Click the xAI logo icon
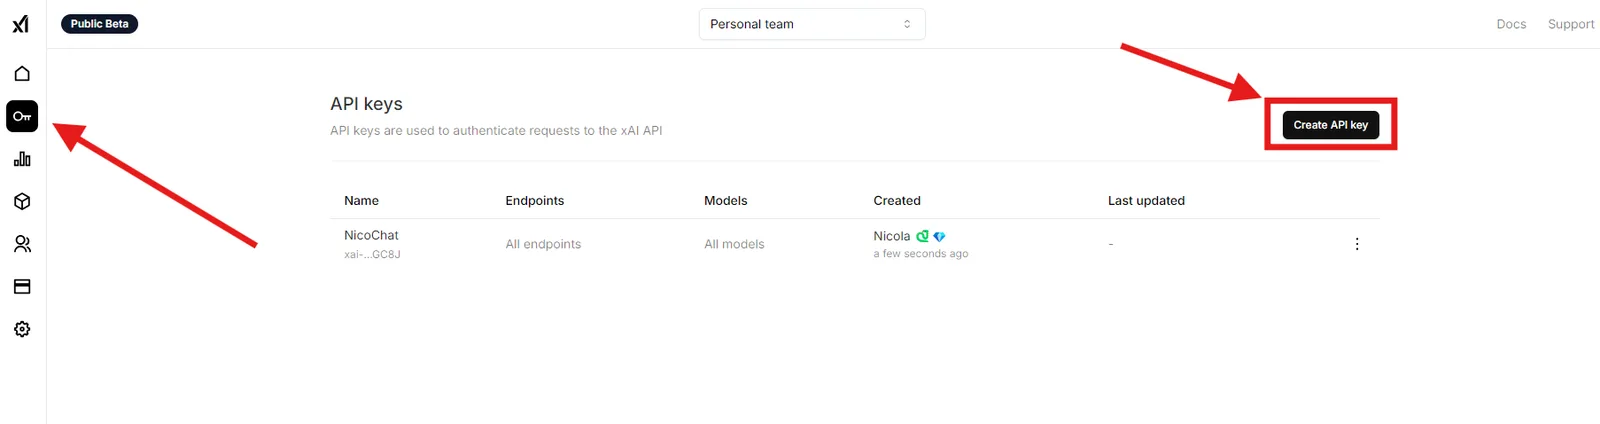 click(21, 24)
